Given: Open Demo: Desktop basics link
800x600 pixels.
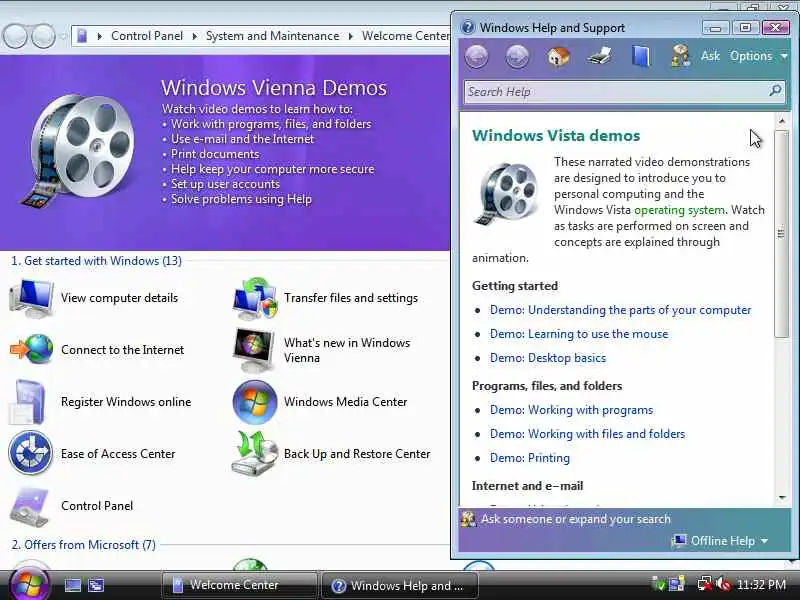Looking at the screenshot, I should [x=548, y=358].
